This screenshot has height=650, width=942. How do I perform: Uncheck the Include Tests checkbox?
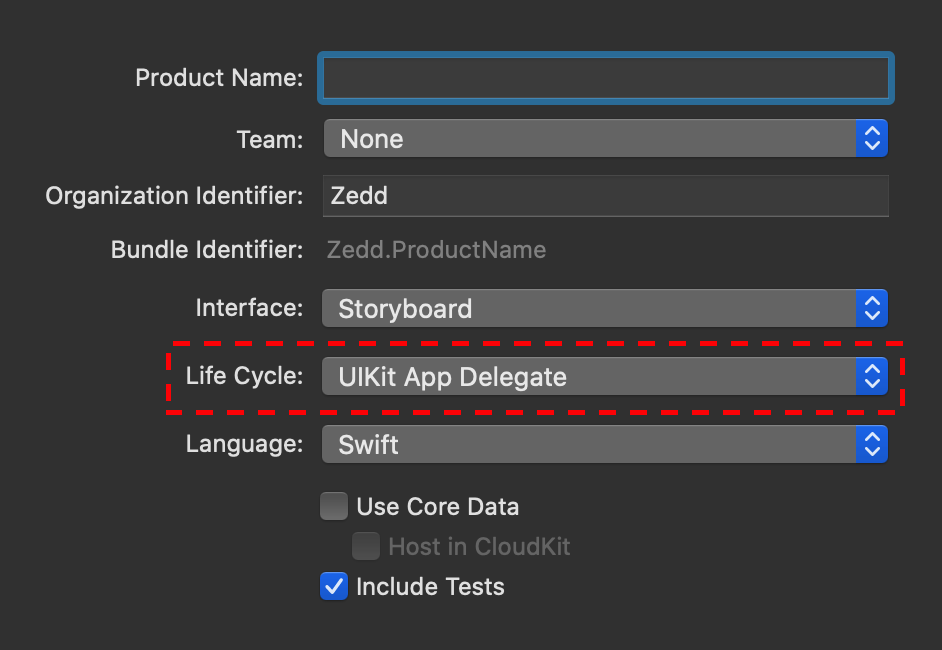tap(334, 587)
